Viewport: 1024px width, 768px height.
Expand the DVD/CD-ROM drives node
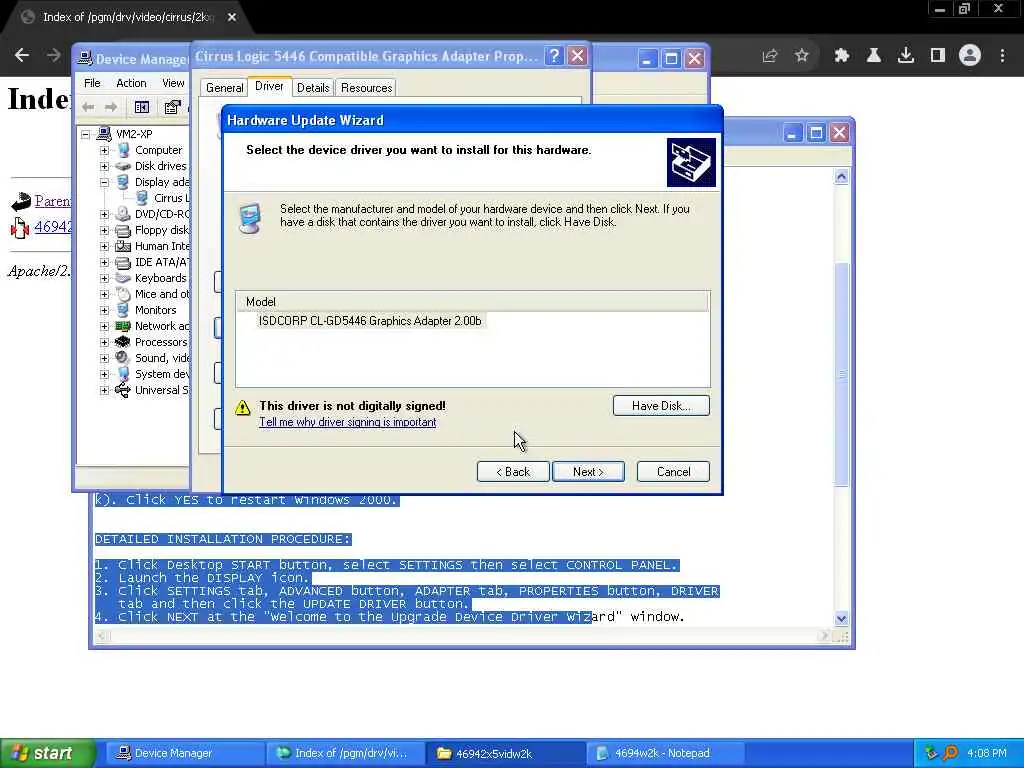pos(104,214)
